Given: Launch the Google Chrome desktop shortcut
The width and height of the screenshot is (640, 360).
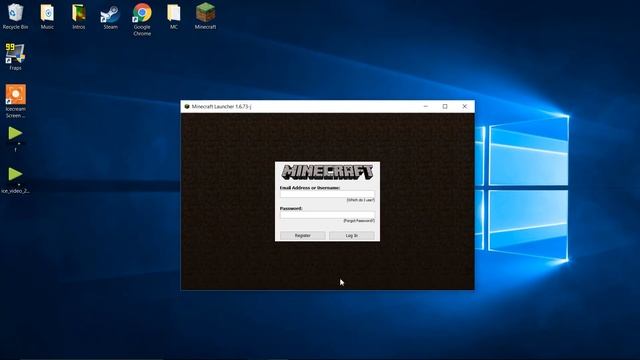Looking at the screenshot, I should [x=142, y=20].
